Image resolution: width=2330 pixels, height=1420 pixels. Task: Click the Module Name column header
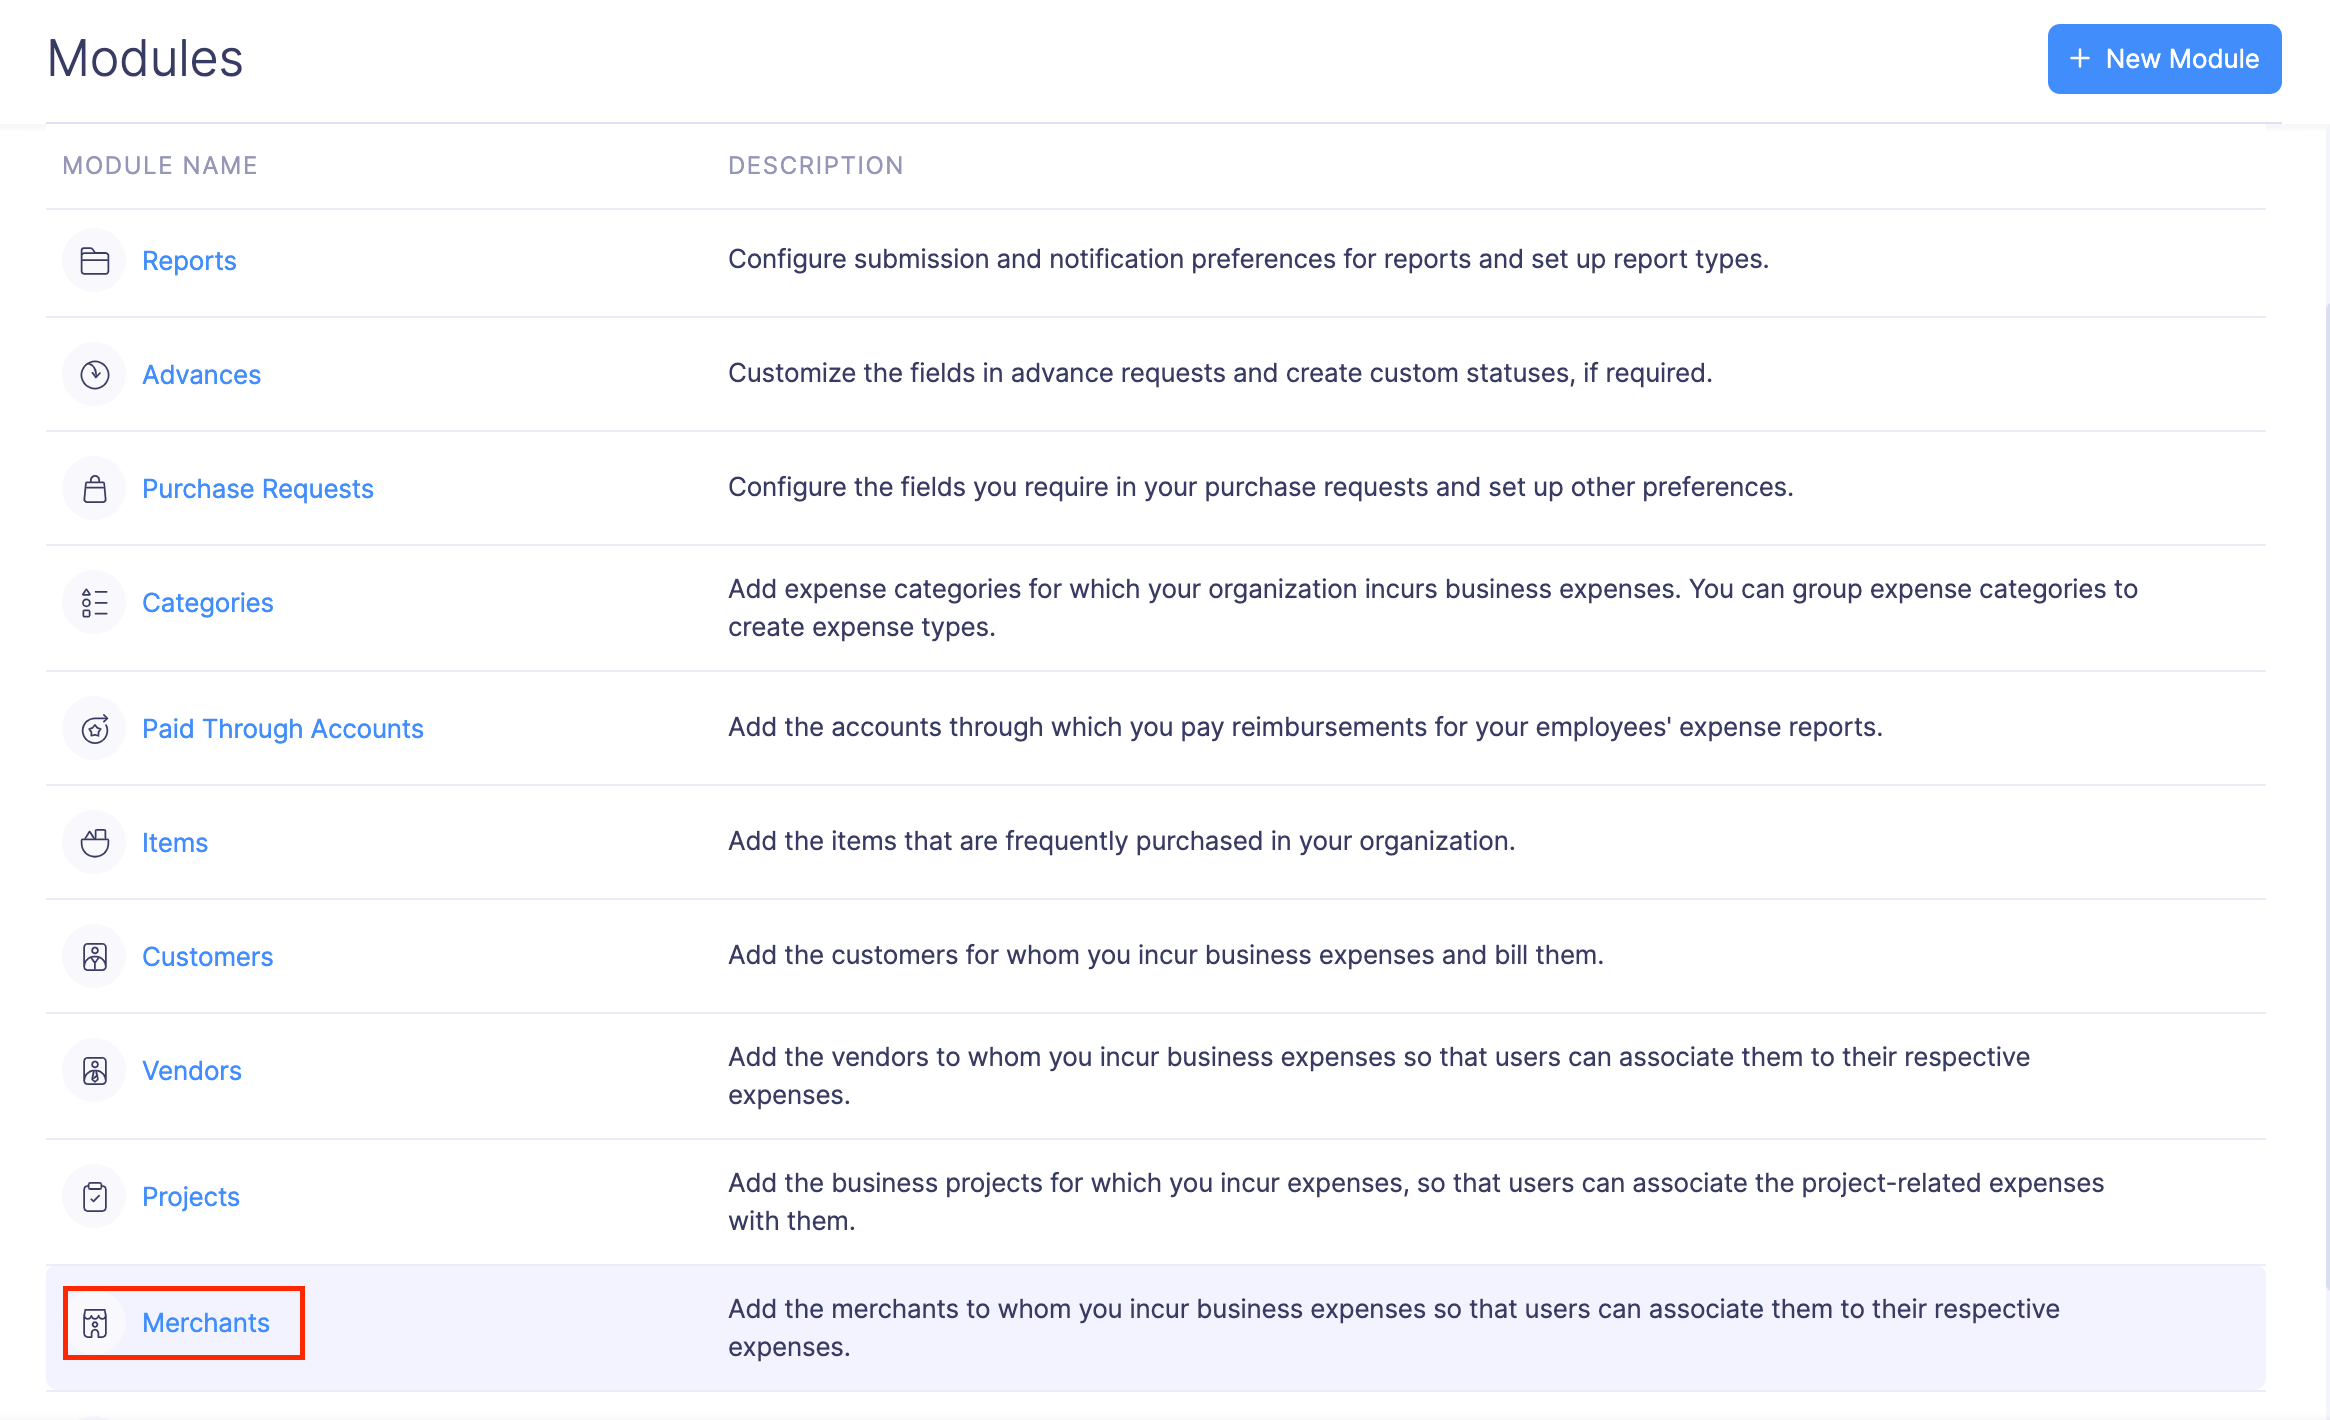pos(160,166)
